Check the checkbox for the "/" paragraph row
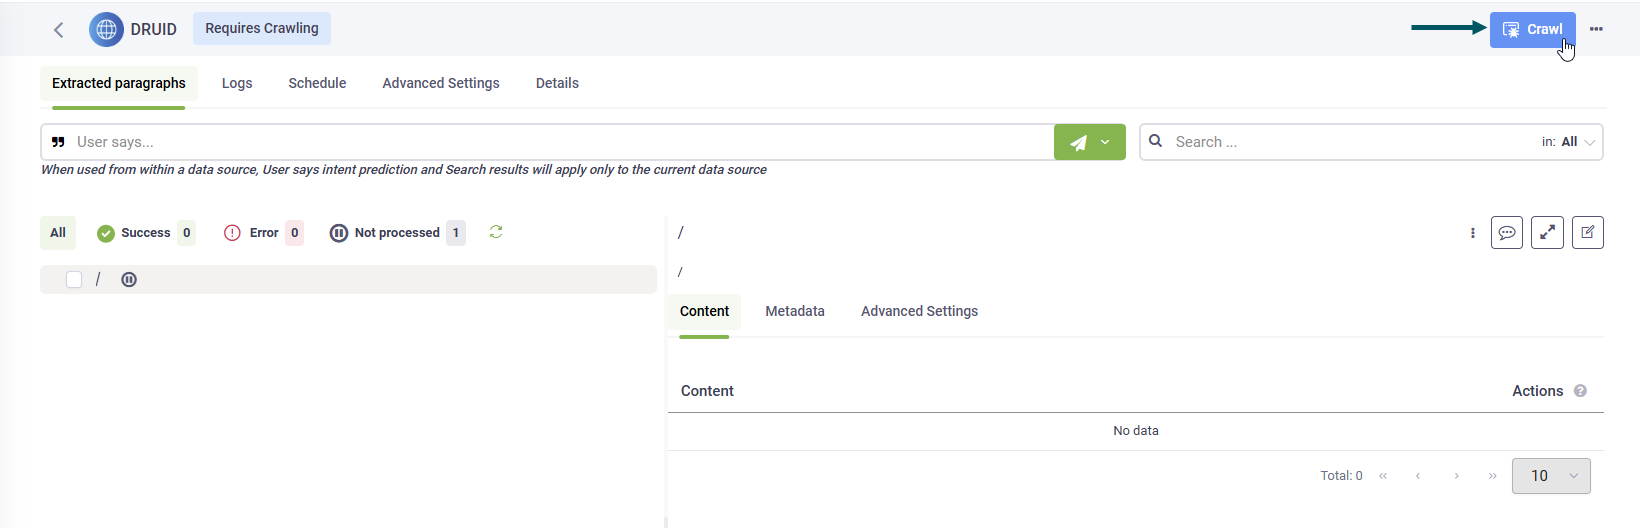Viewport: 1640px width, 528px height. click(74, 280)
